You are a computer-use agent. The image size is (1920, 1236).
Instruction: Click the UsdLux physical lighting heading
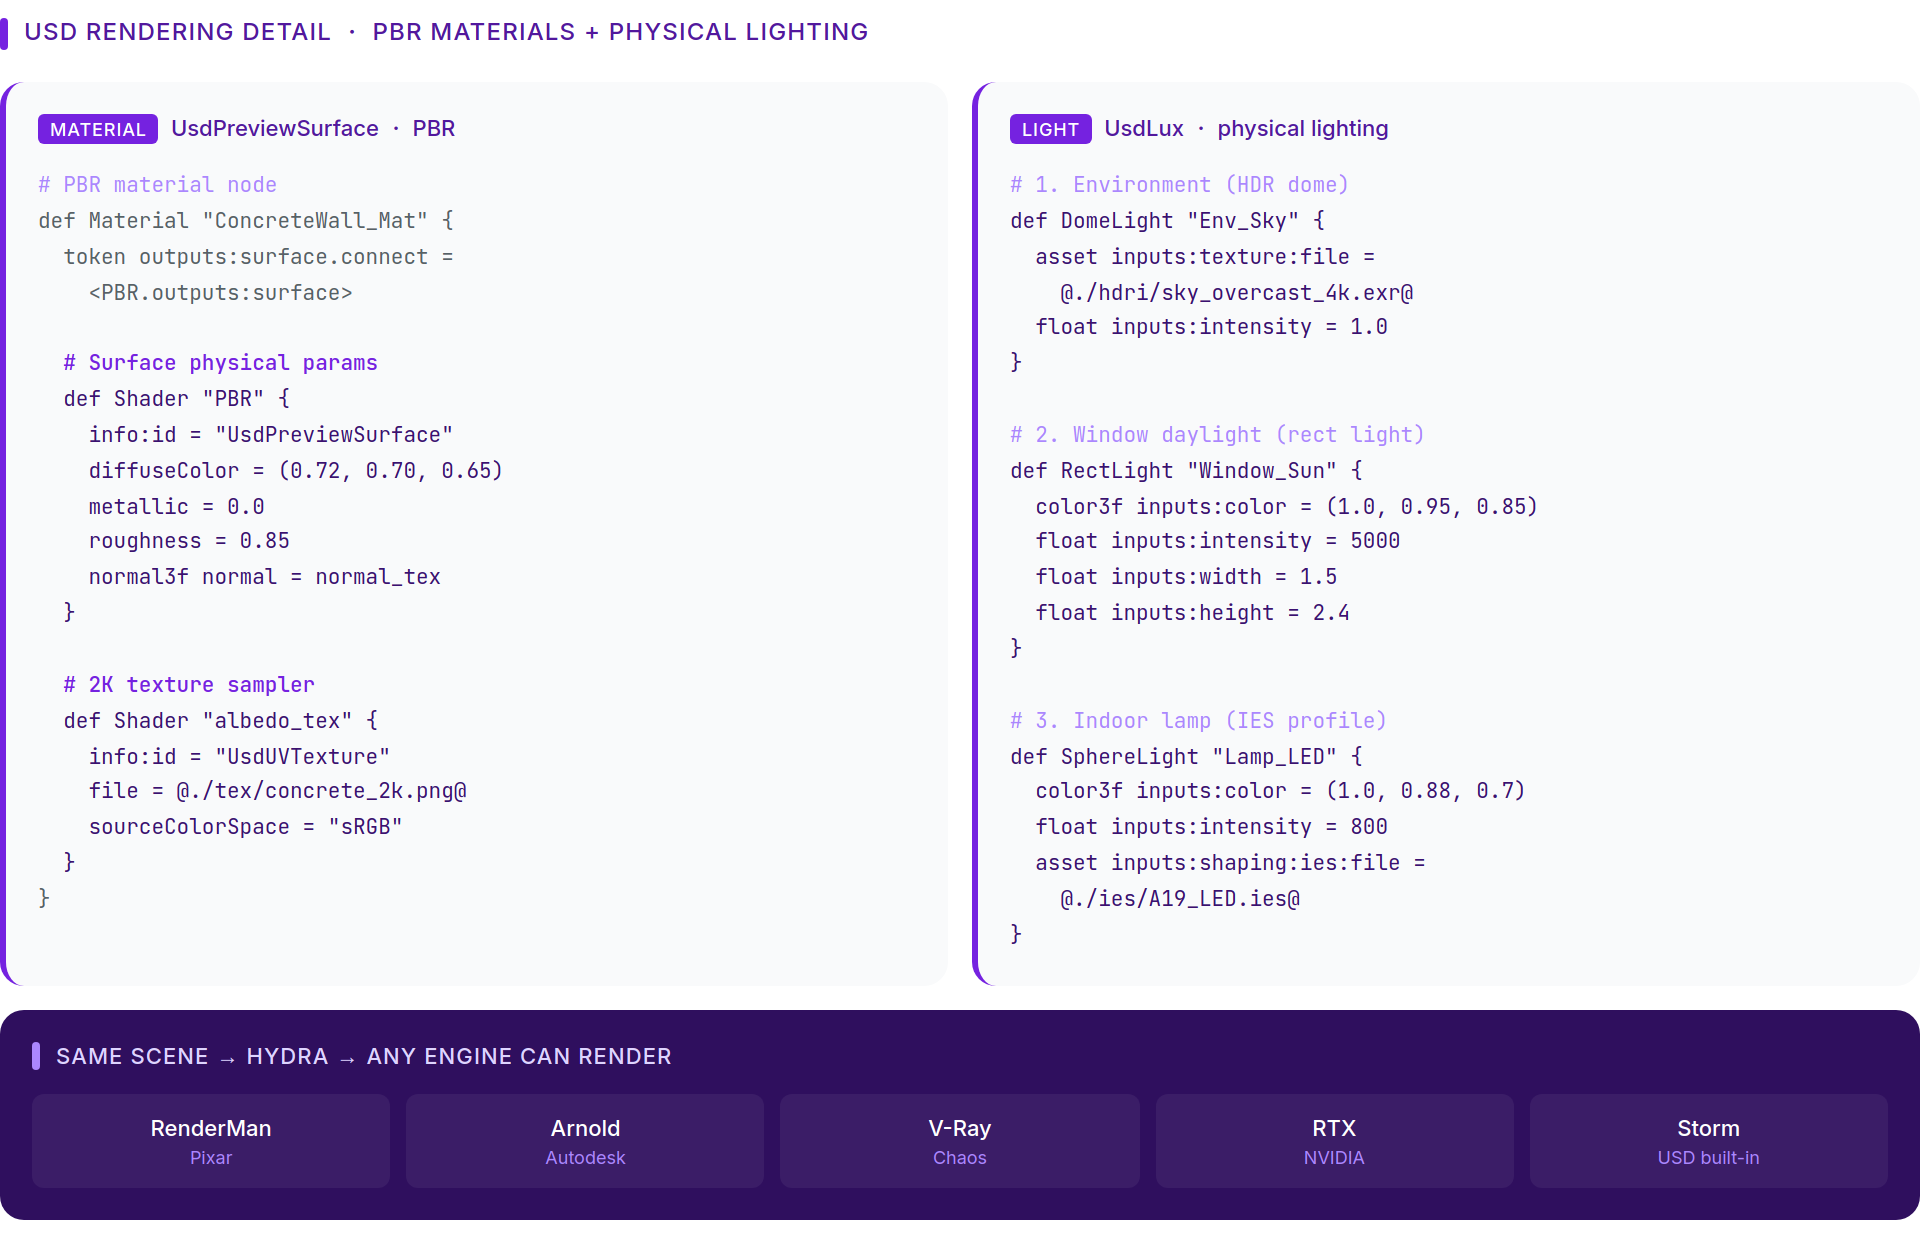[x=1246, y=129]
